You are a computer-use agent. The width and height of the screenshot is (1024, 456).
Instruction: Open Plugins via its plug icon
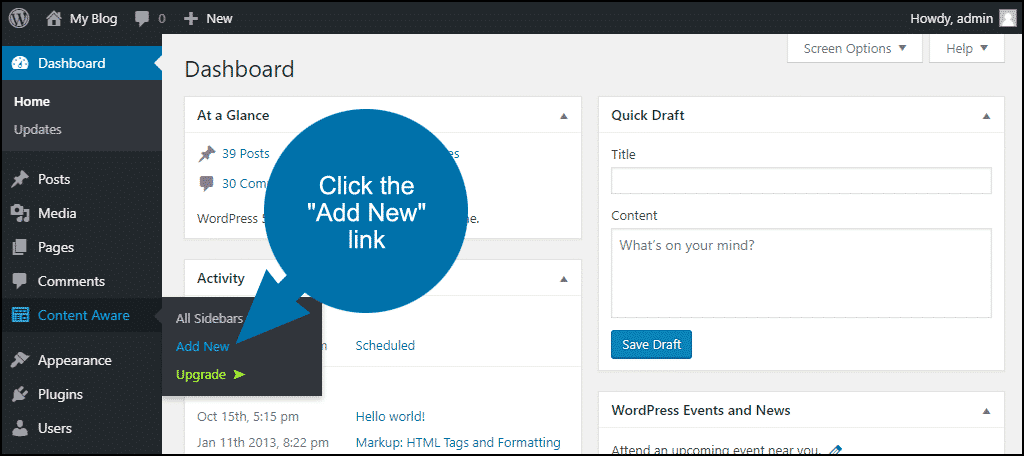coord(20,394)
